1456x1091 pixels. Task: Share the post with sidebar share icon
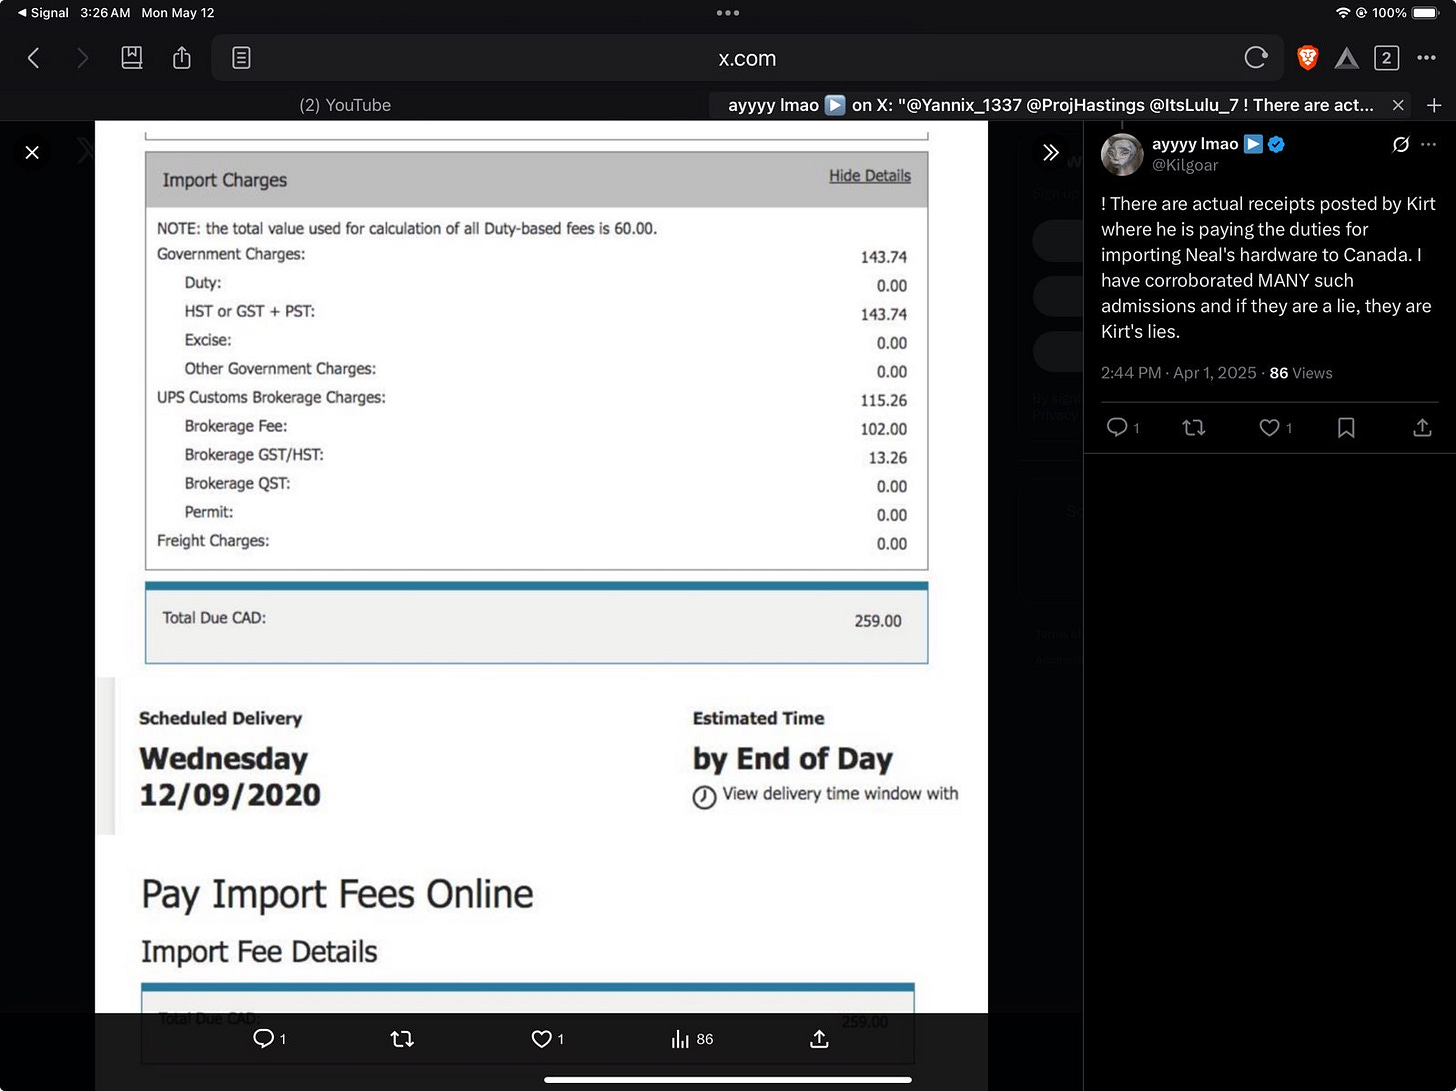1422,427
